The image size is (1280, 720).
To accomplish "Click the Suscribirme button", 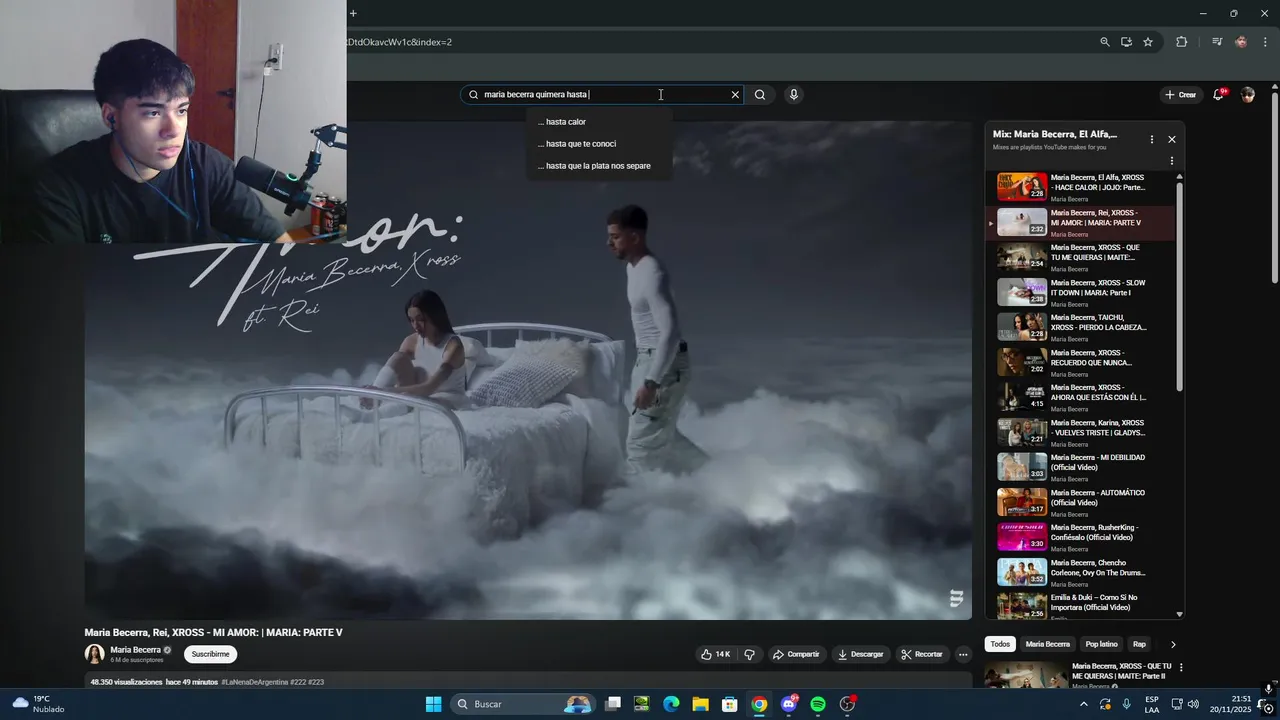I will [x=210, y=654].
